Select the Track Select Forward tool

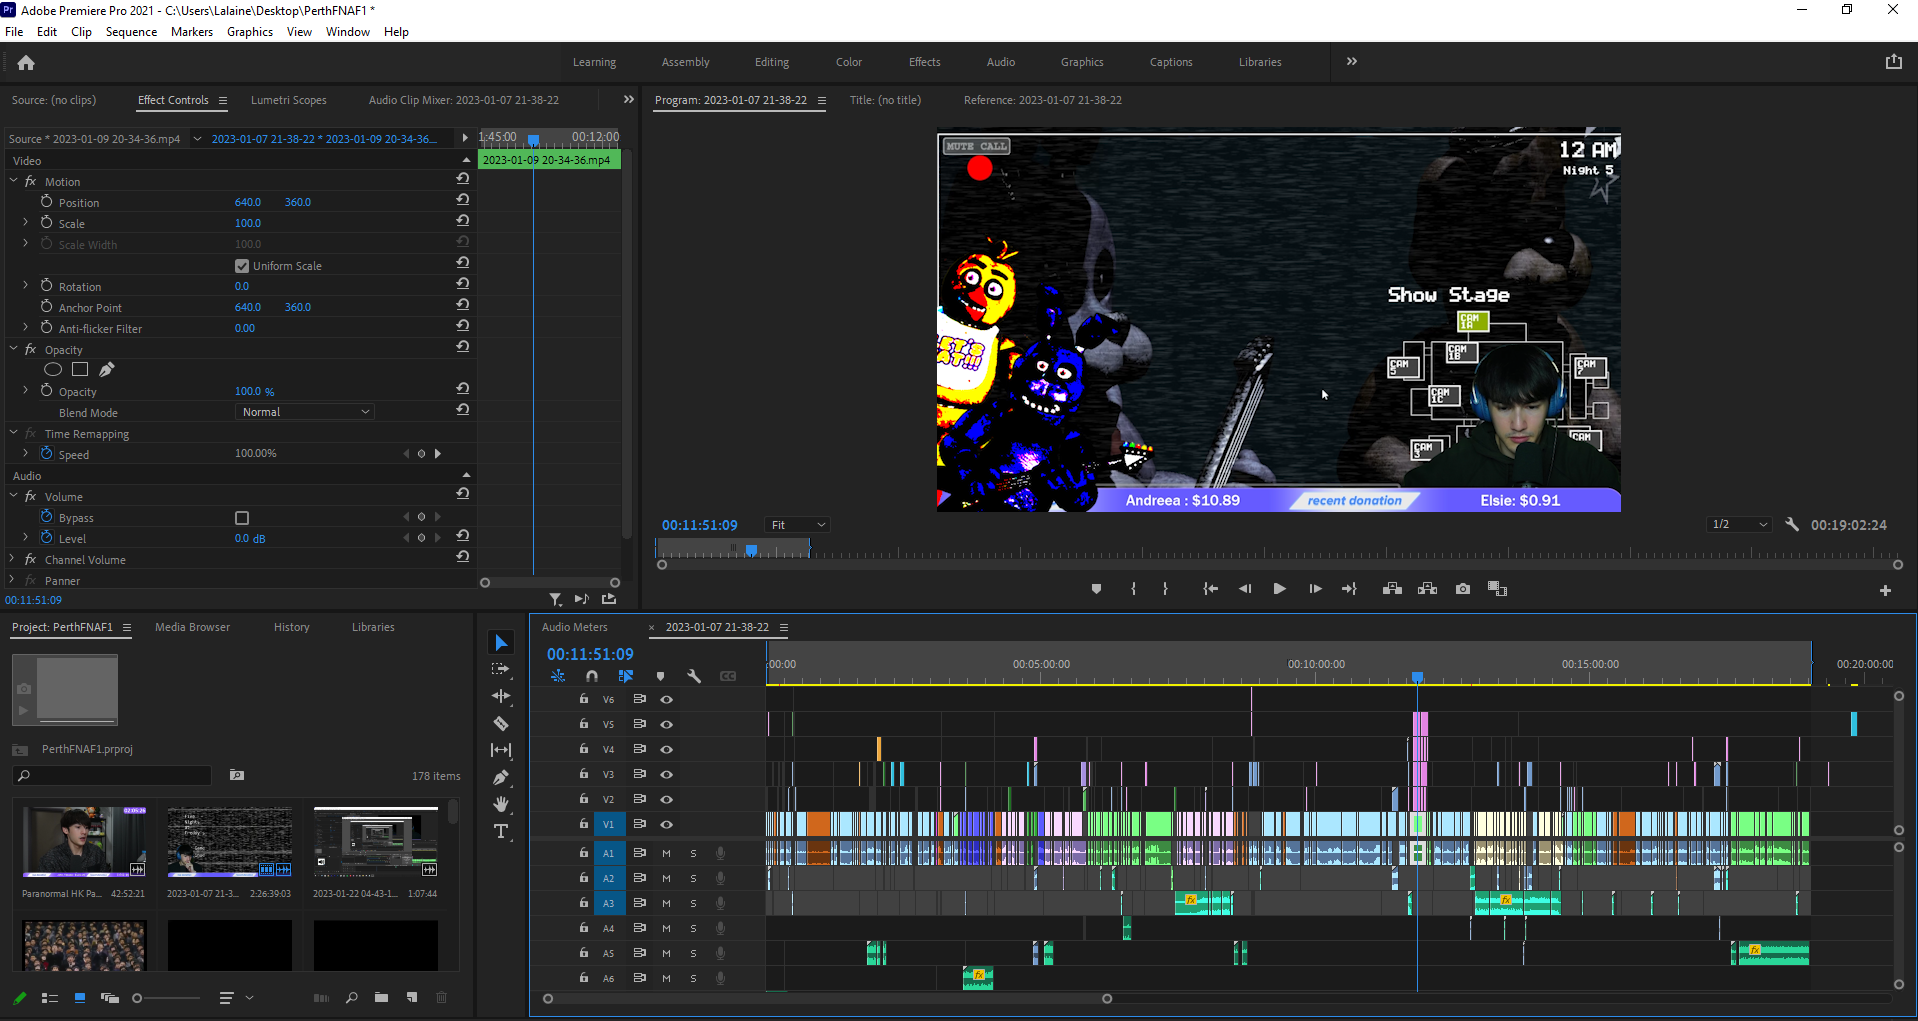[x=501, y=669]
